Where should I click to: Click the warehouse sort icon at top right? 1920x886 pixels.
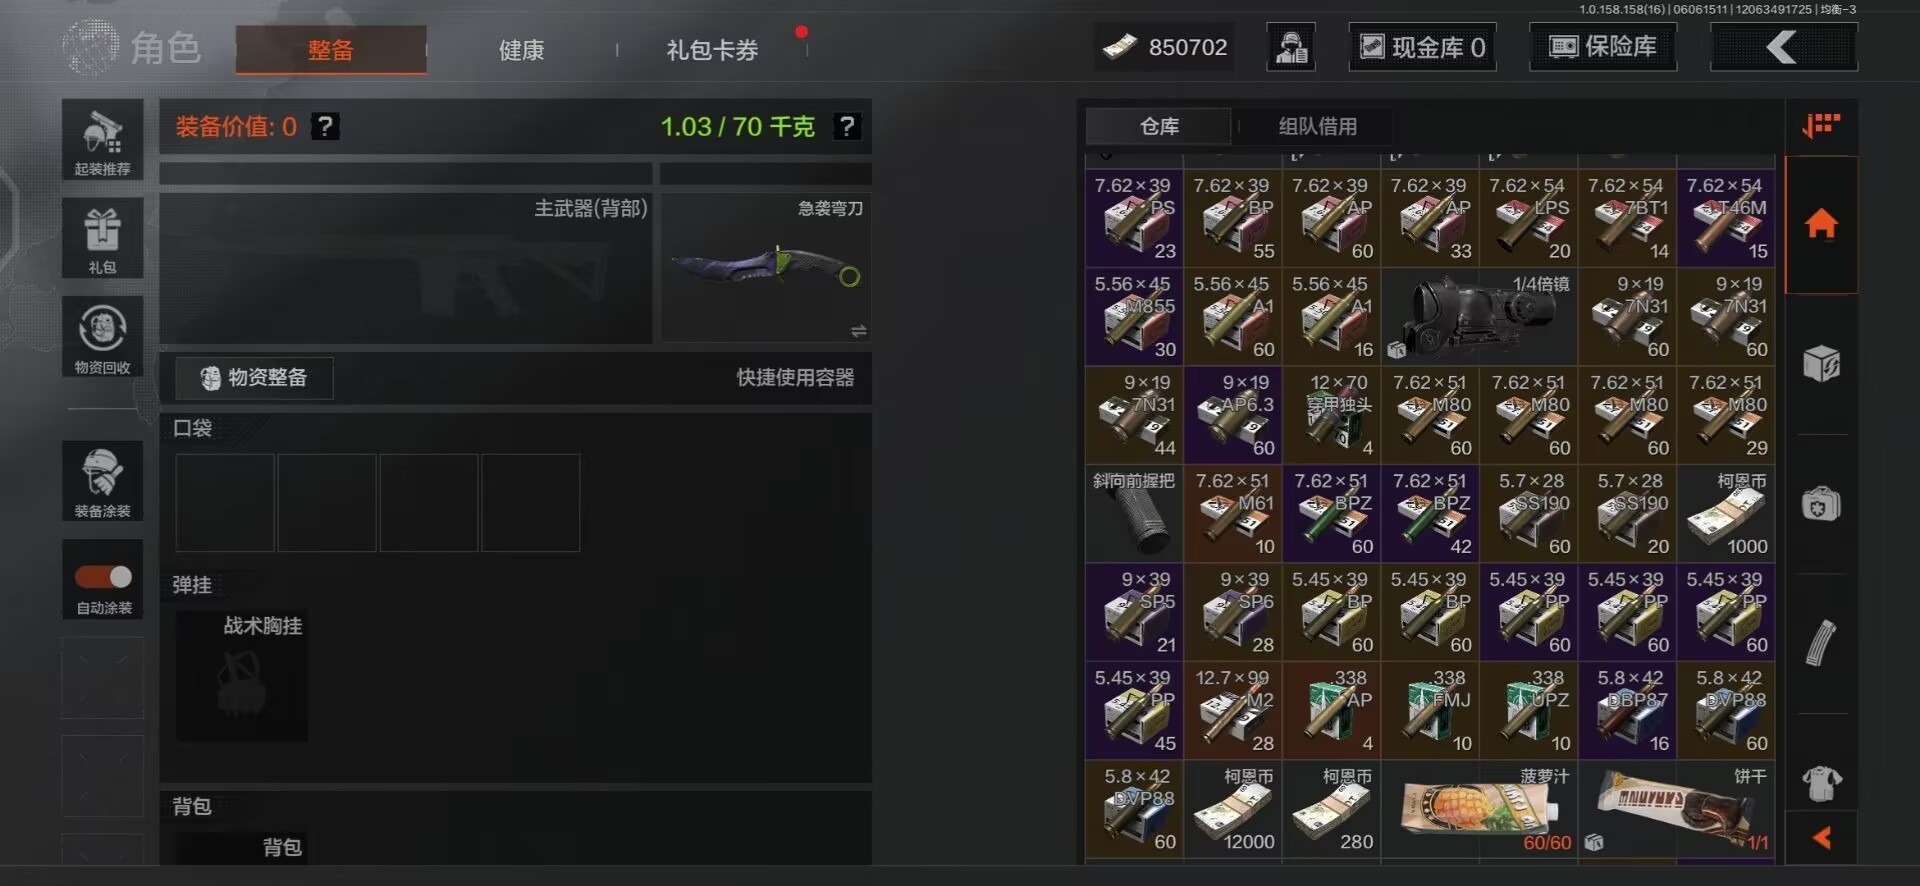click(x=1821, y=126)
